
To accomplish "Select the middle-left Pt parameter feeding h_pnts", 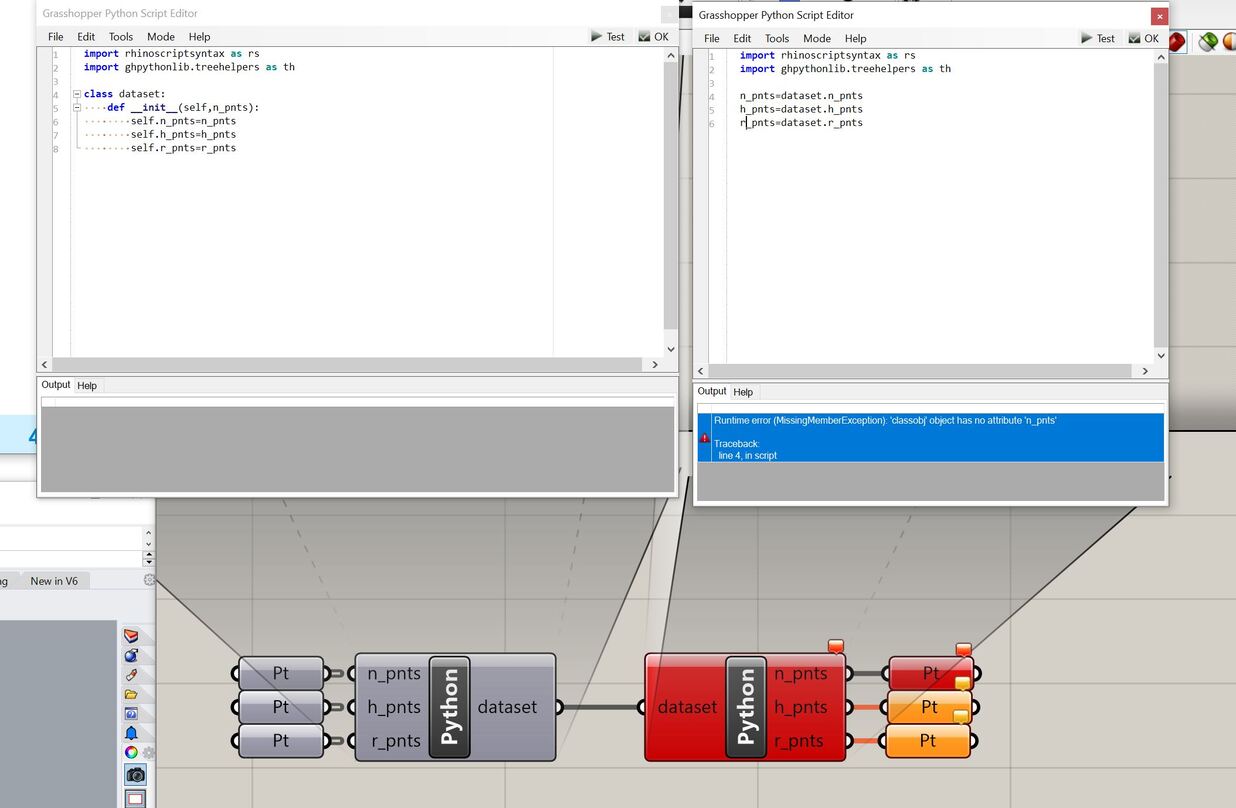I will (x=281, y=707).
